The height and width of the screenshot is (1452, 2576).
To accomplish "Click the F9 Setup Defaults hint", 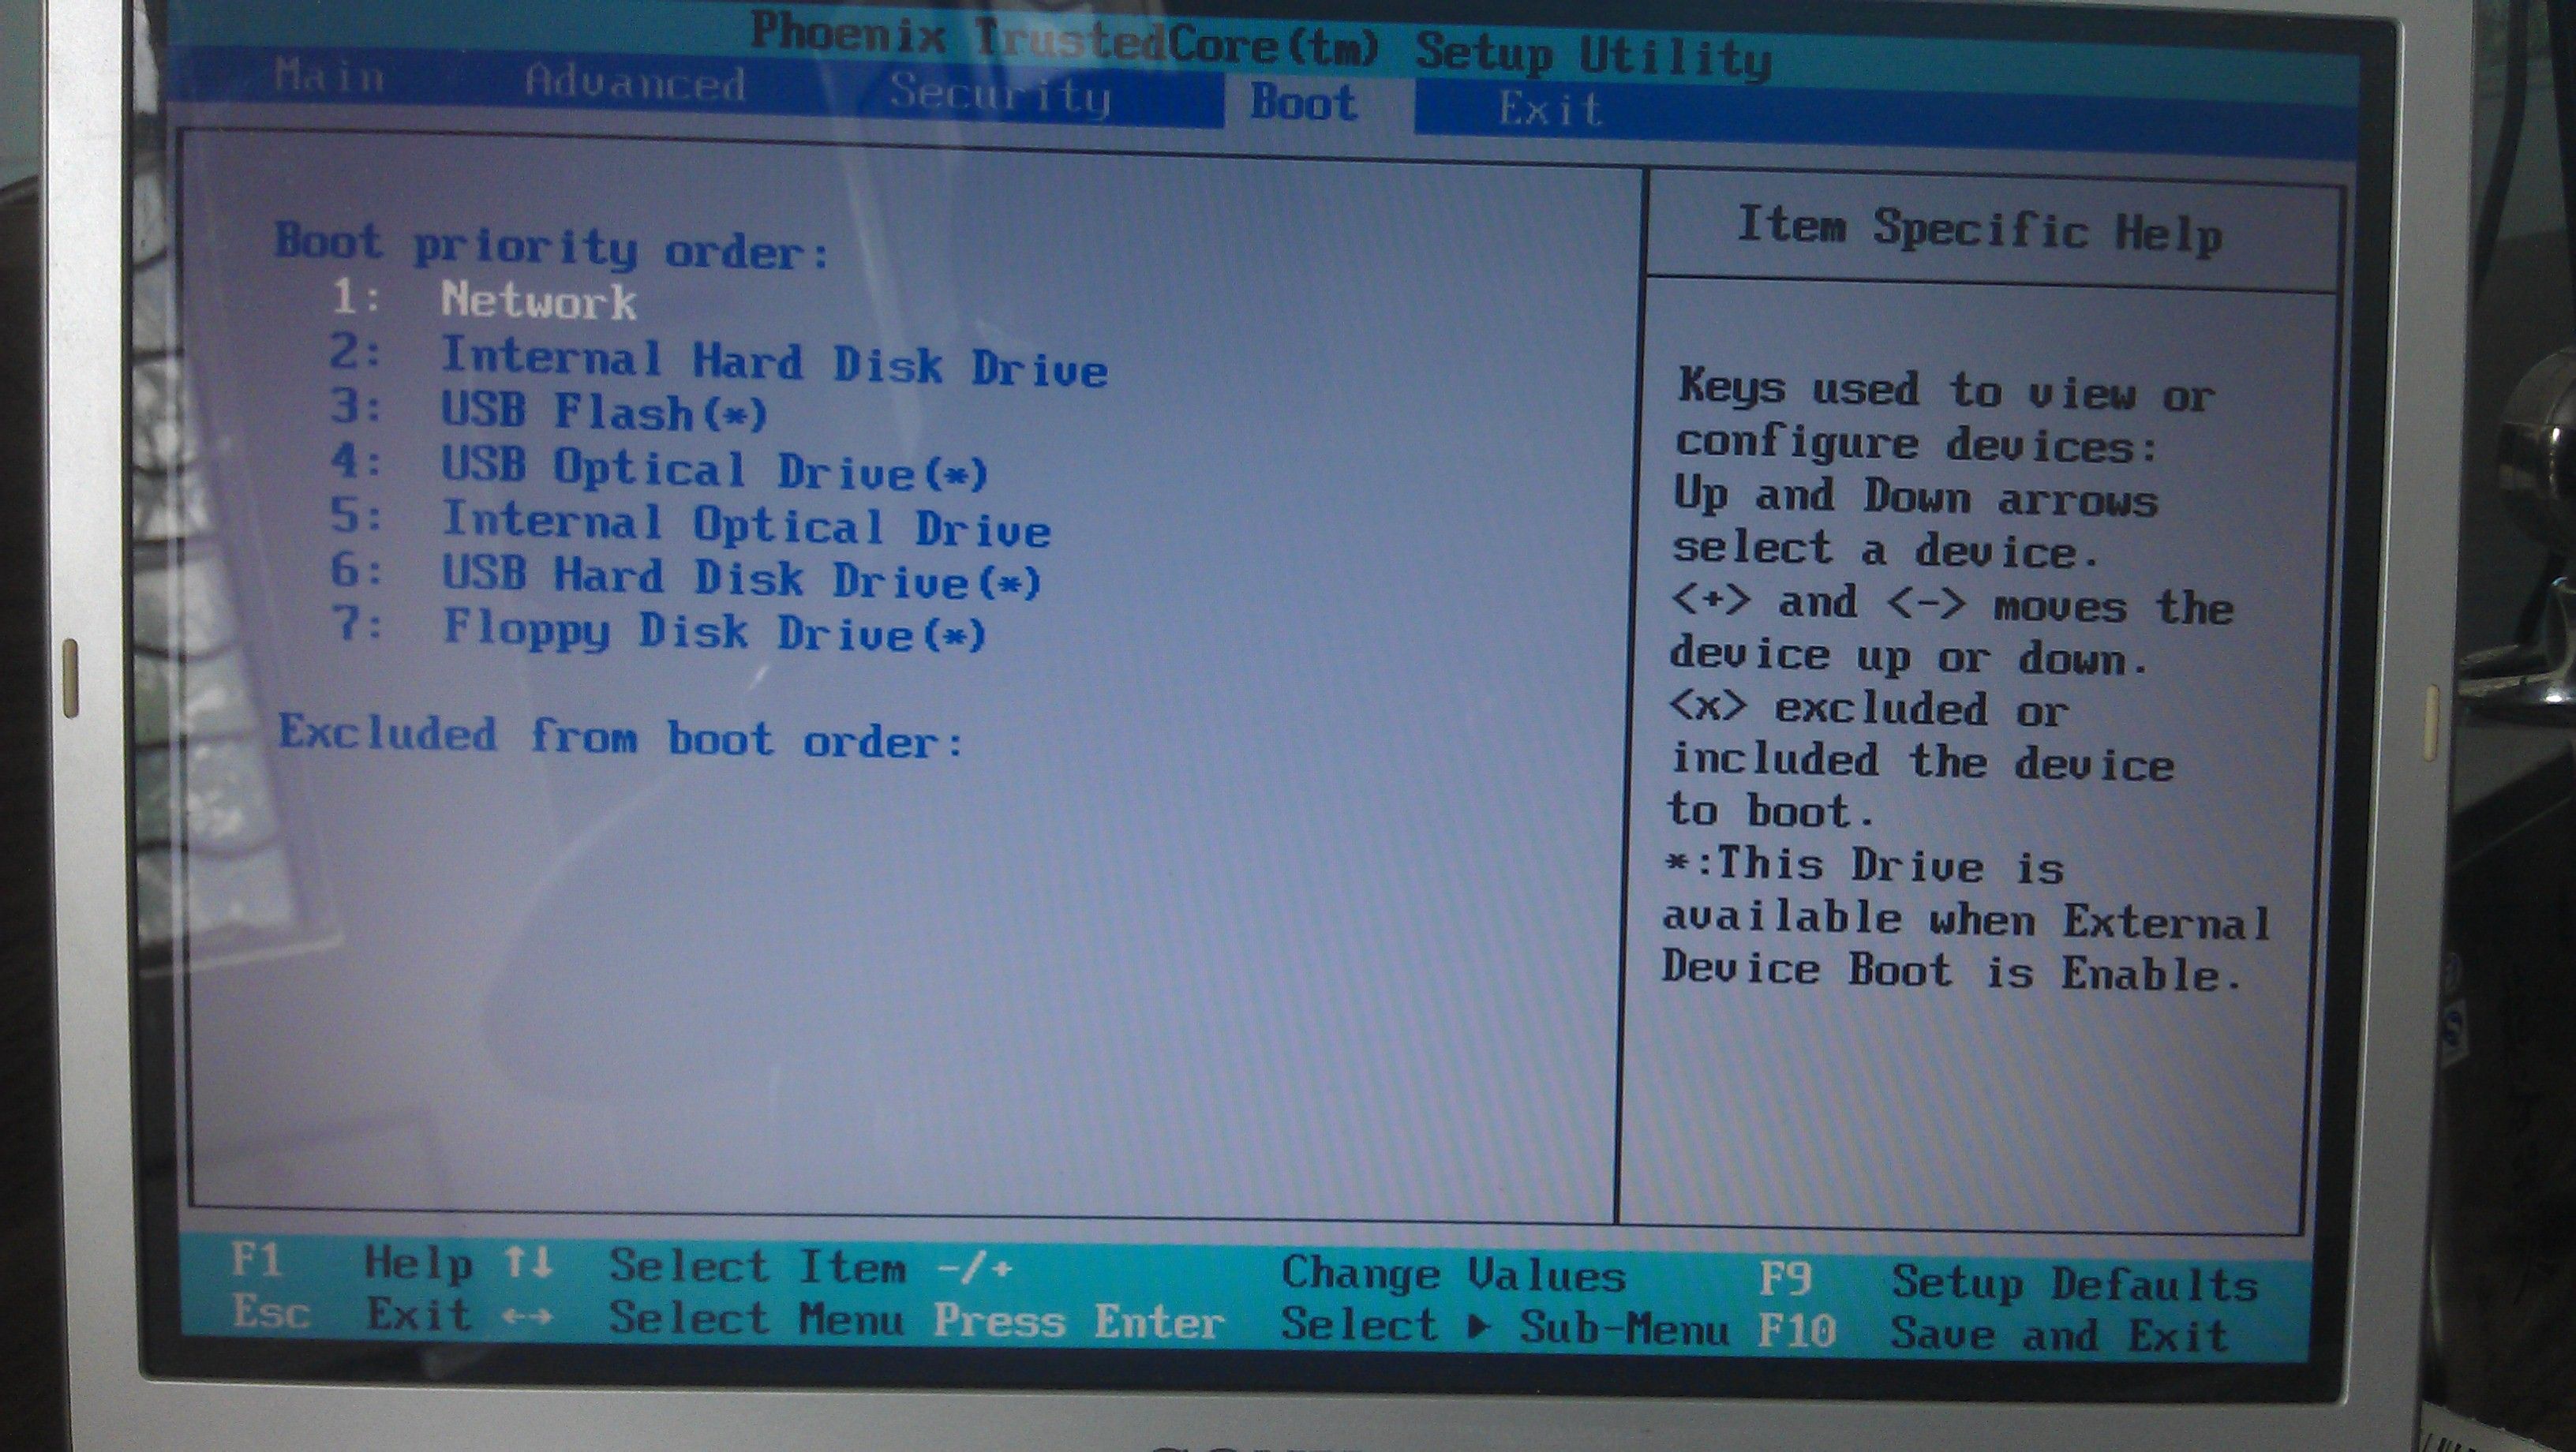I will 2009,1281.
